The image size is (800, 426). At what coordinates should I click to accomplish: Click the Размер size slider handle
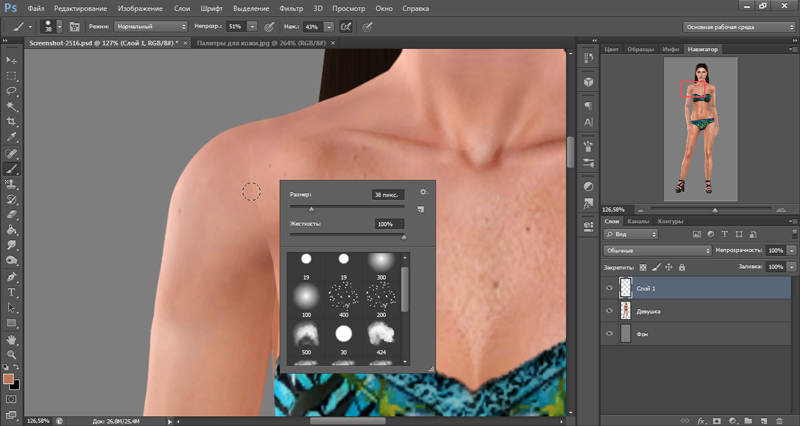[x=311, y=209]
